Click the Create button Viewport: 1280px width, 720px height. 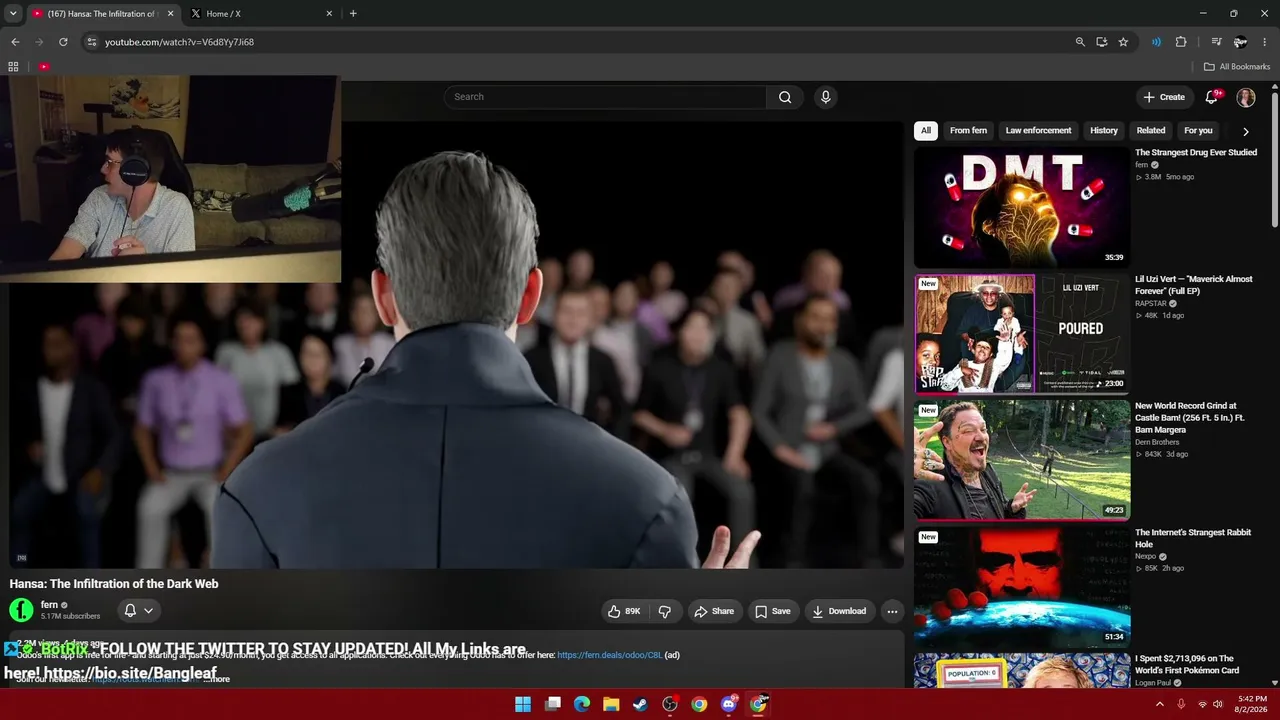(x=1164, y=97)
